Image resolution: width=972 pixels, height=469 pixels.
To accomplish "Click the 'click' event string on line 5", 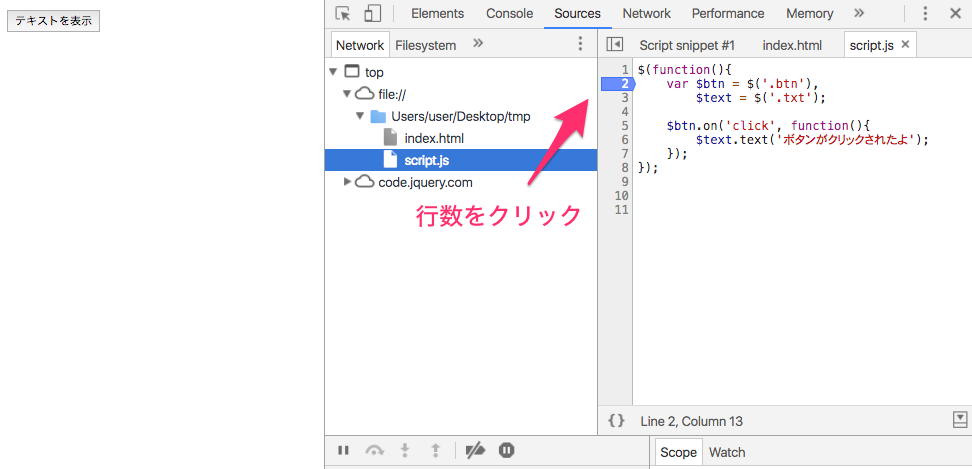I will [753, 126].
